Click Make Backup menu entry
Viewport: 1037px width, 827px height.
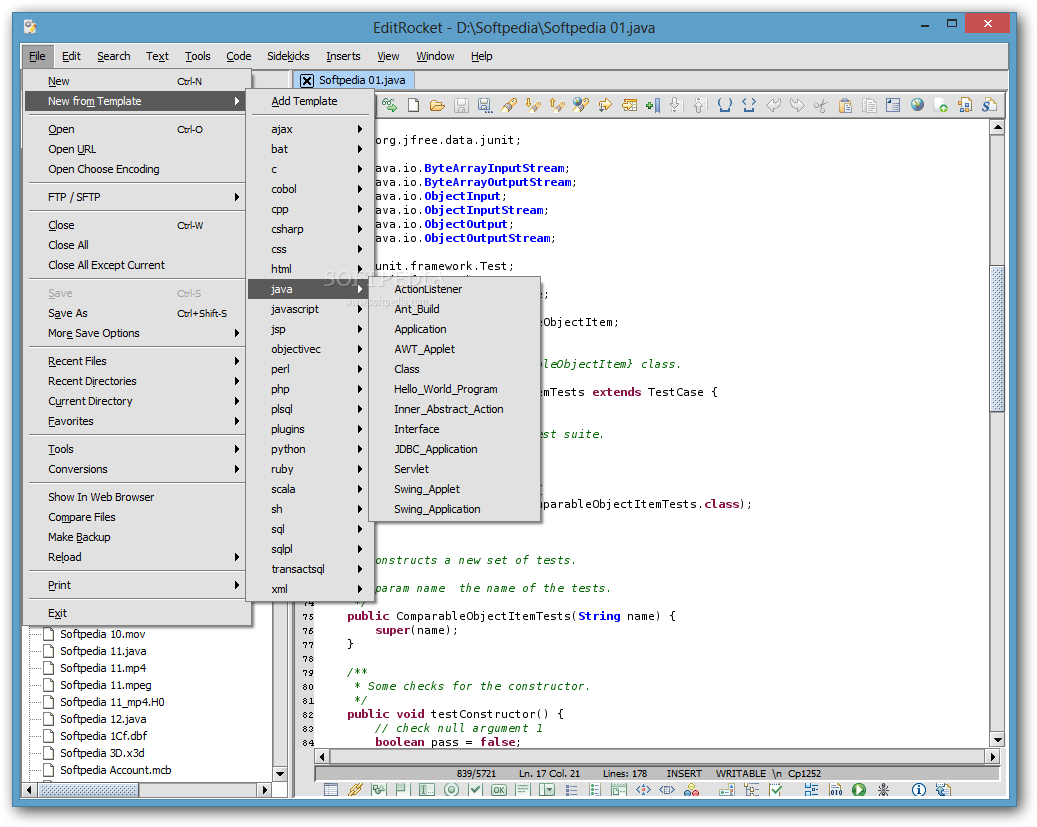coord(137,537)
